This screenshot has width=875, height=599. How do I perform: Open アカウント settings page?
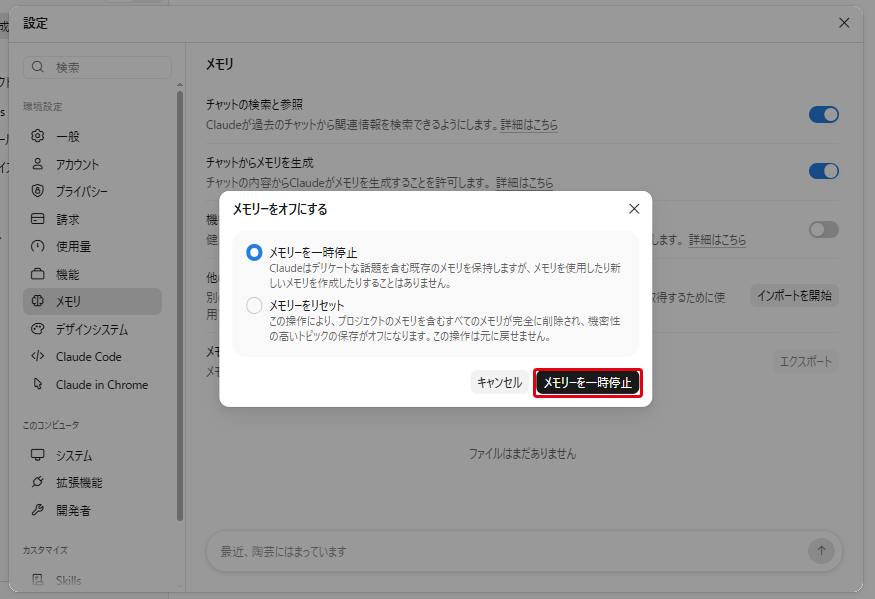[92, 164]
